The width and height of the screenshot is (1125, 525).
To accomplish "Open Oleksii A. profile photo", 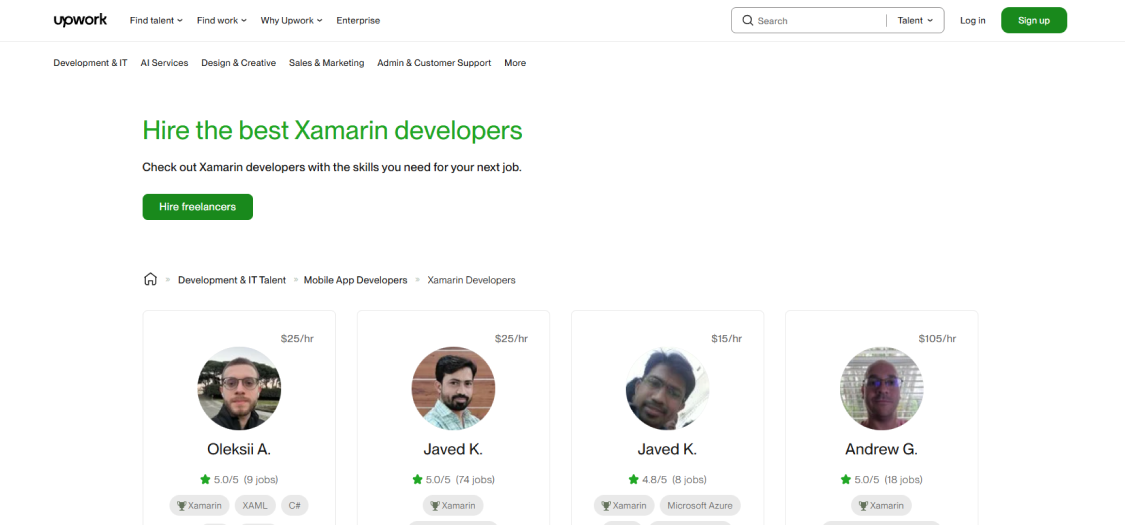I will click(x=239, y=389).
